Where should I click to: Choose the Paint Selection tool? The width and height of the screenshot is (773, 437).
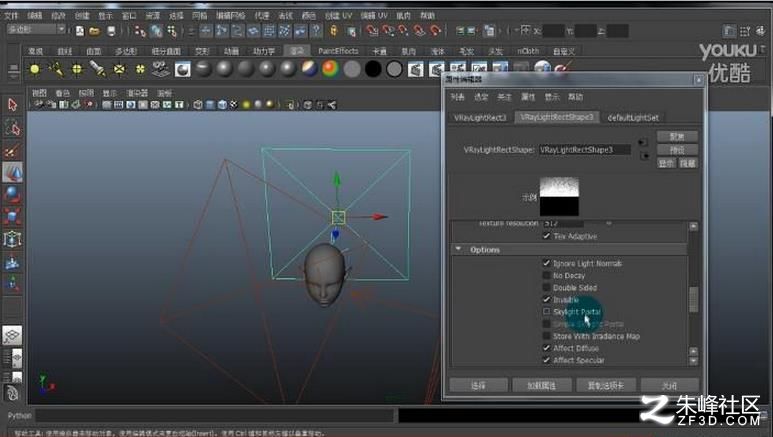[12, 151]
